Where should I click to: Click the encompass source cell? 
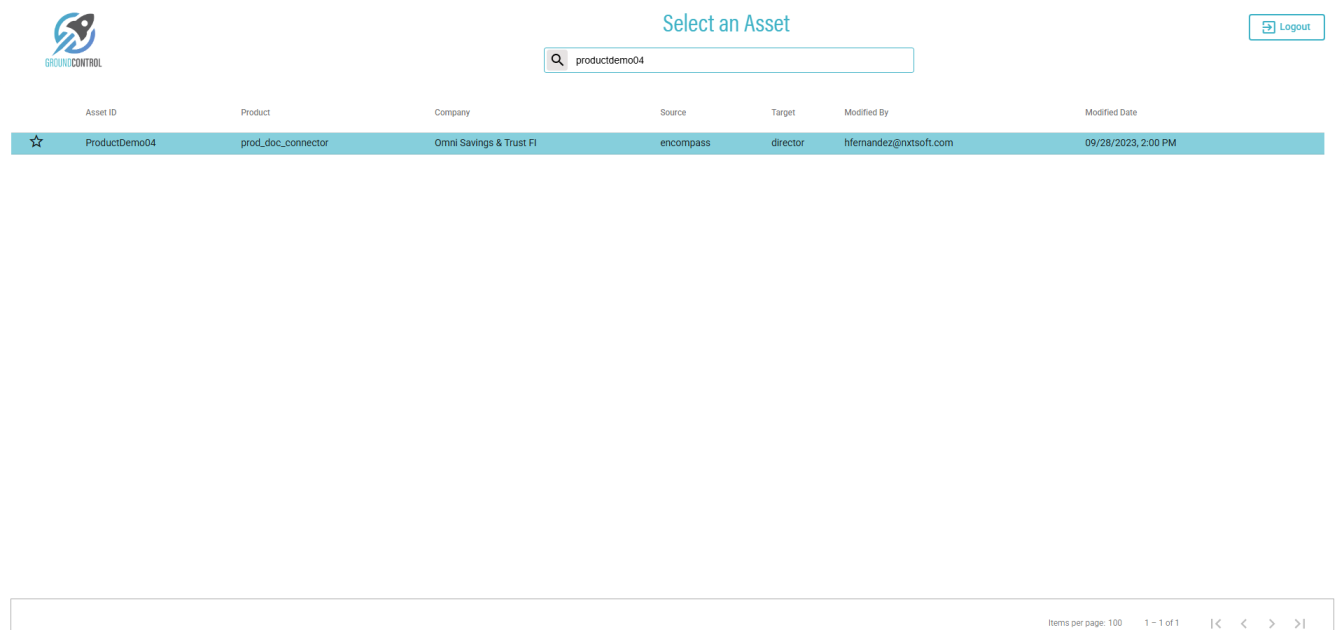click(x=685, y=143)
